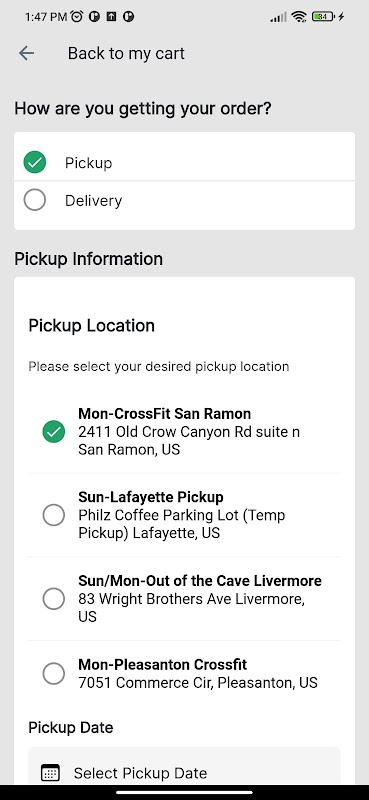Tap the Mon-CrossFit San Ramon location title
This screenshot has width=369, height=800.
click(164, 413)
